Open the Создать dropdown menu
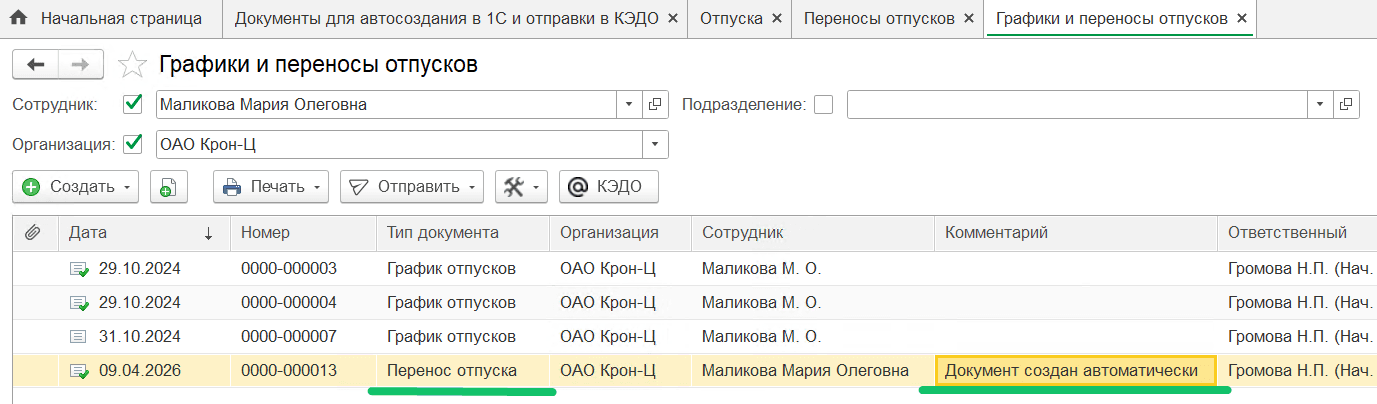This screenshot has width=1377, height=404. click(76, 187)
